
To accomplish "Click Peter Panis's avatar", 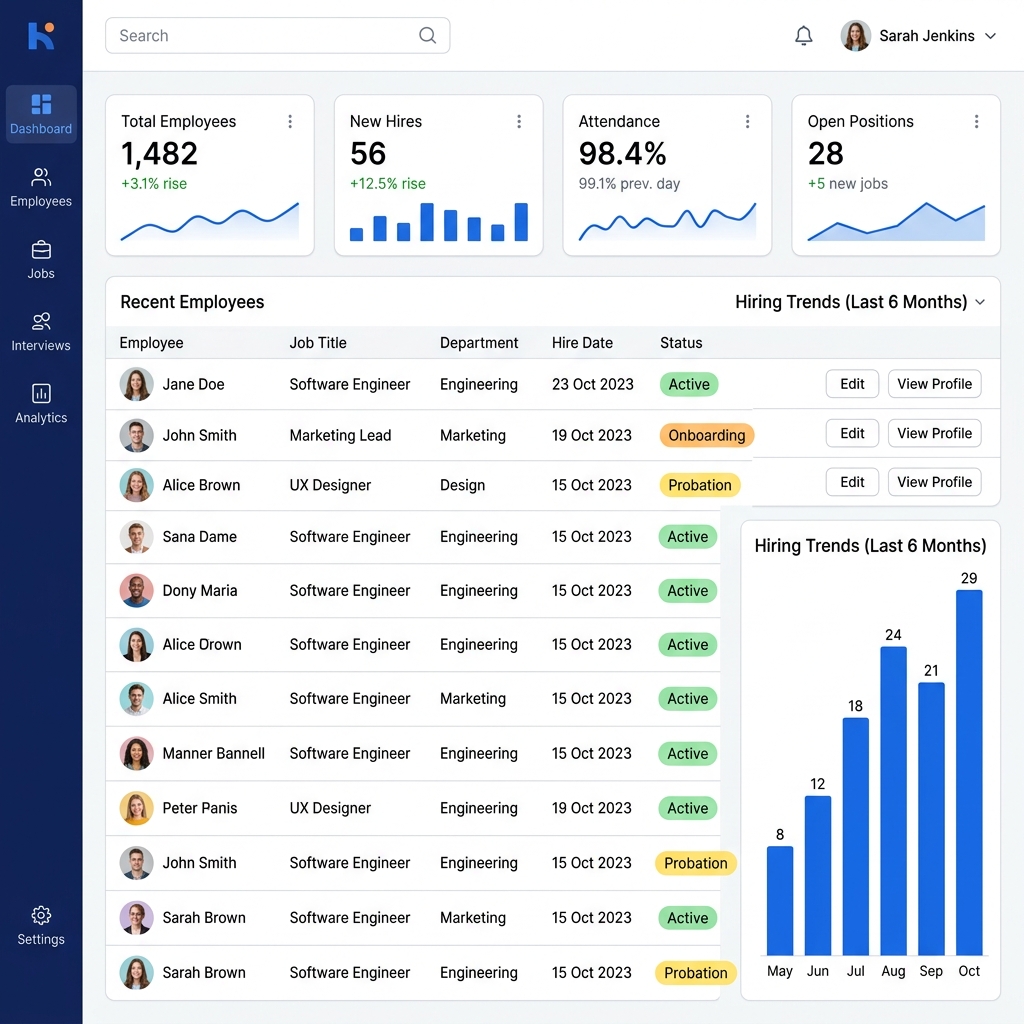I will [136, 808].
